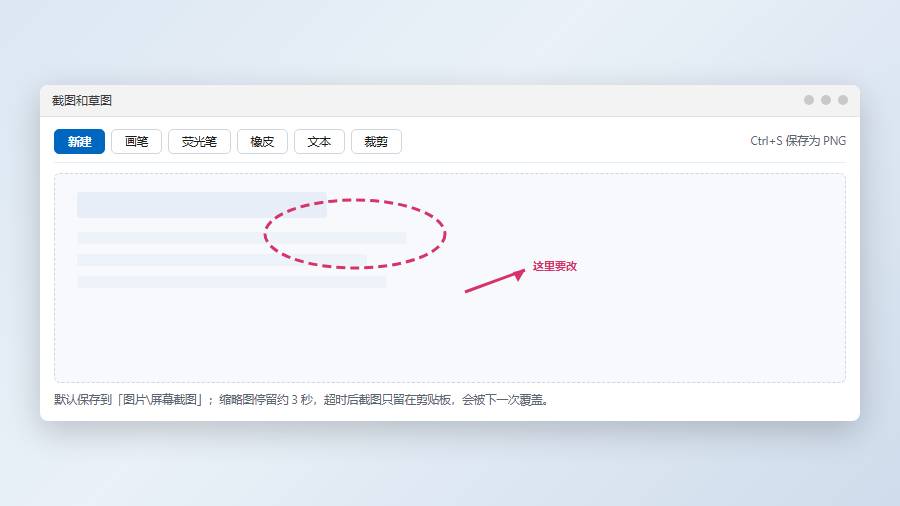The height and width of the screenshot is (506, 900).
Task: Click the last gray window control dot
Action: pyautogui.click(x=843, y=100)
